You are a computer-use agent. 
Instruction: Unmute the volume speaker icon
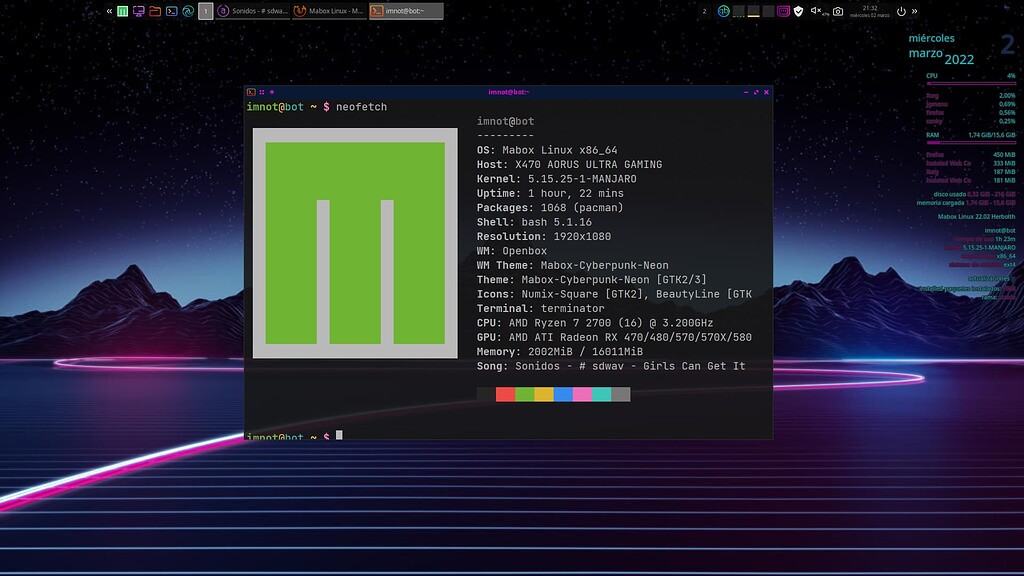point(816,12)
